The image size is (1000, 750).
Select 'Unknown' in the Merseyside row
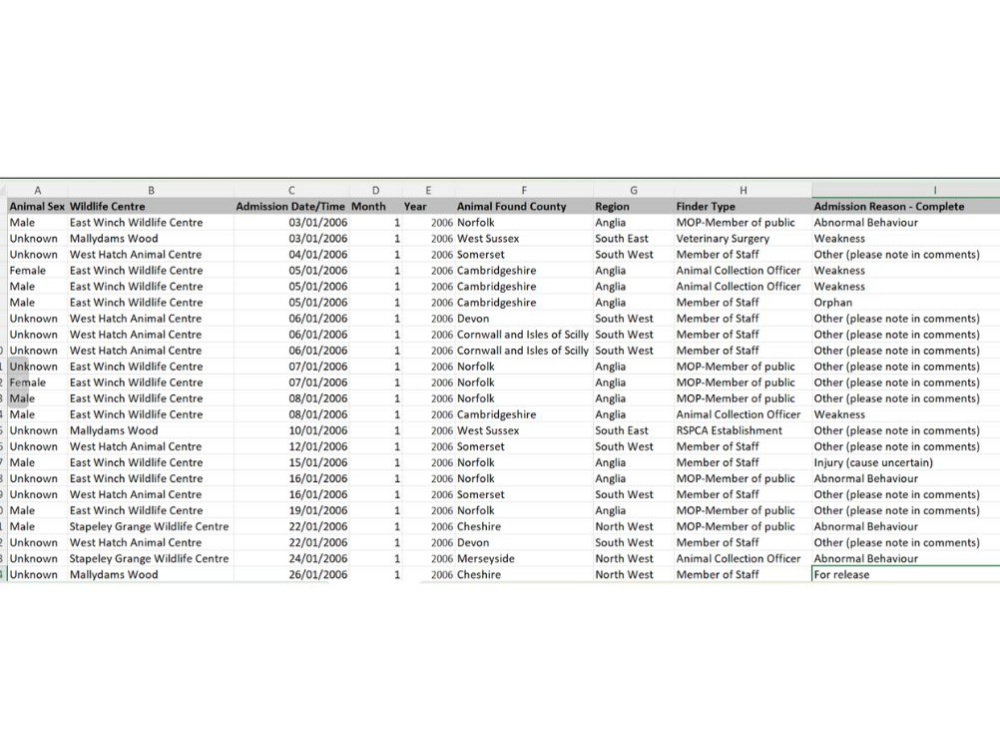(37, 559)
